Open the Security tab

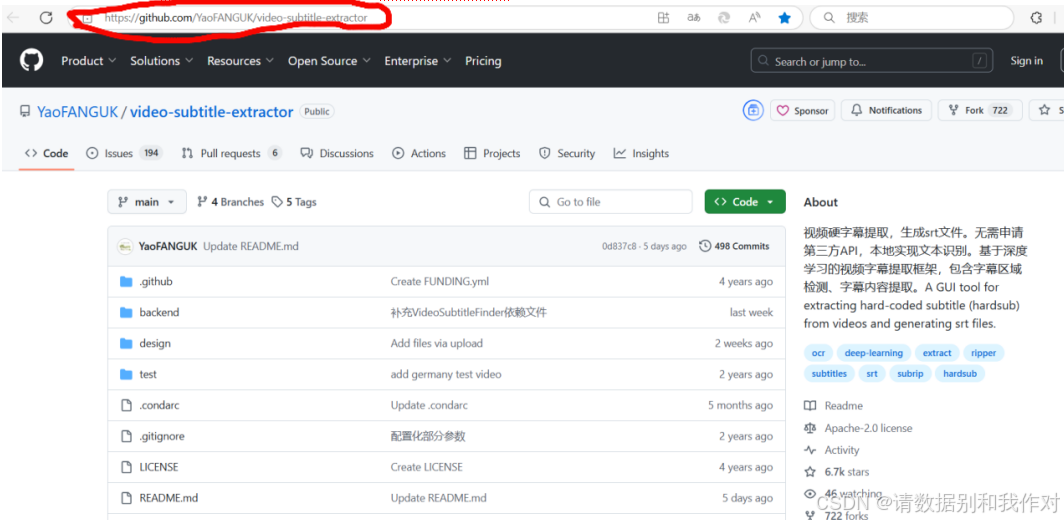567,153
